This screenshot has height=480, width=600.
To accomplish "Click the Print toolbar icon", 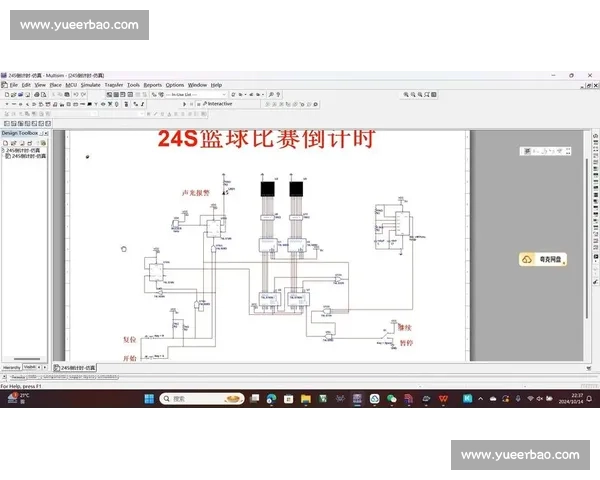I will (37, 95).
